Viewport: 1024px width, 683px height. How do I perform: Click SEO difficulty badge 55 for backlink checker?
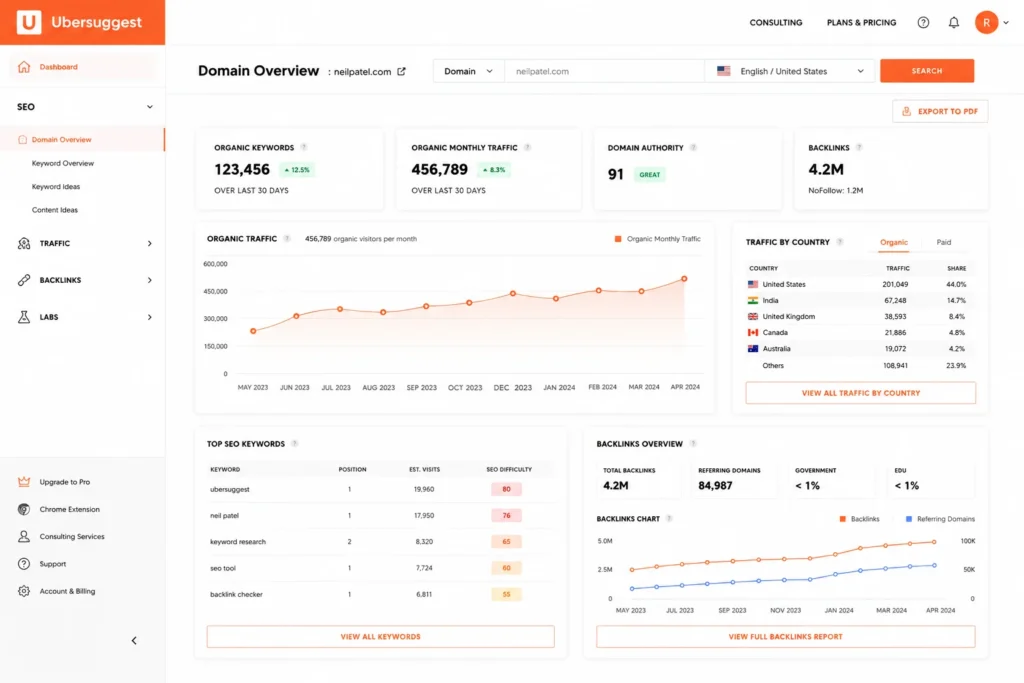point(506,594)
